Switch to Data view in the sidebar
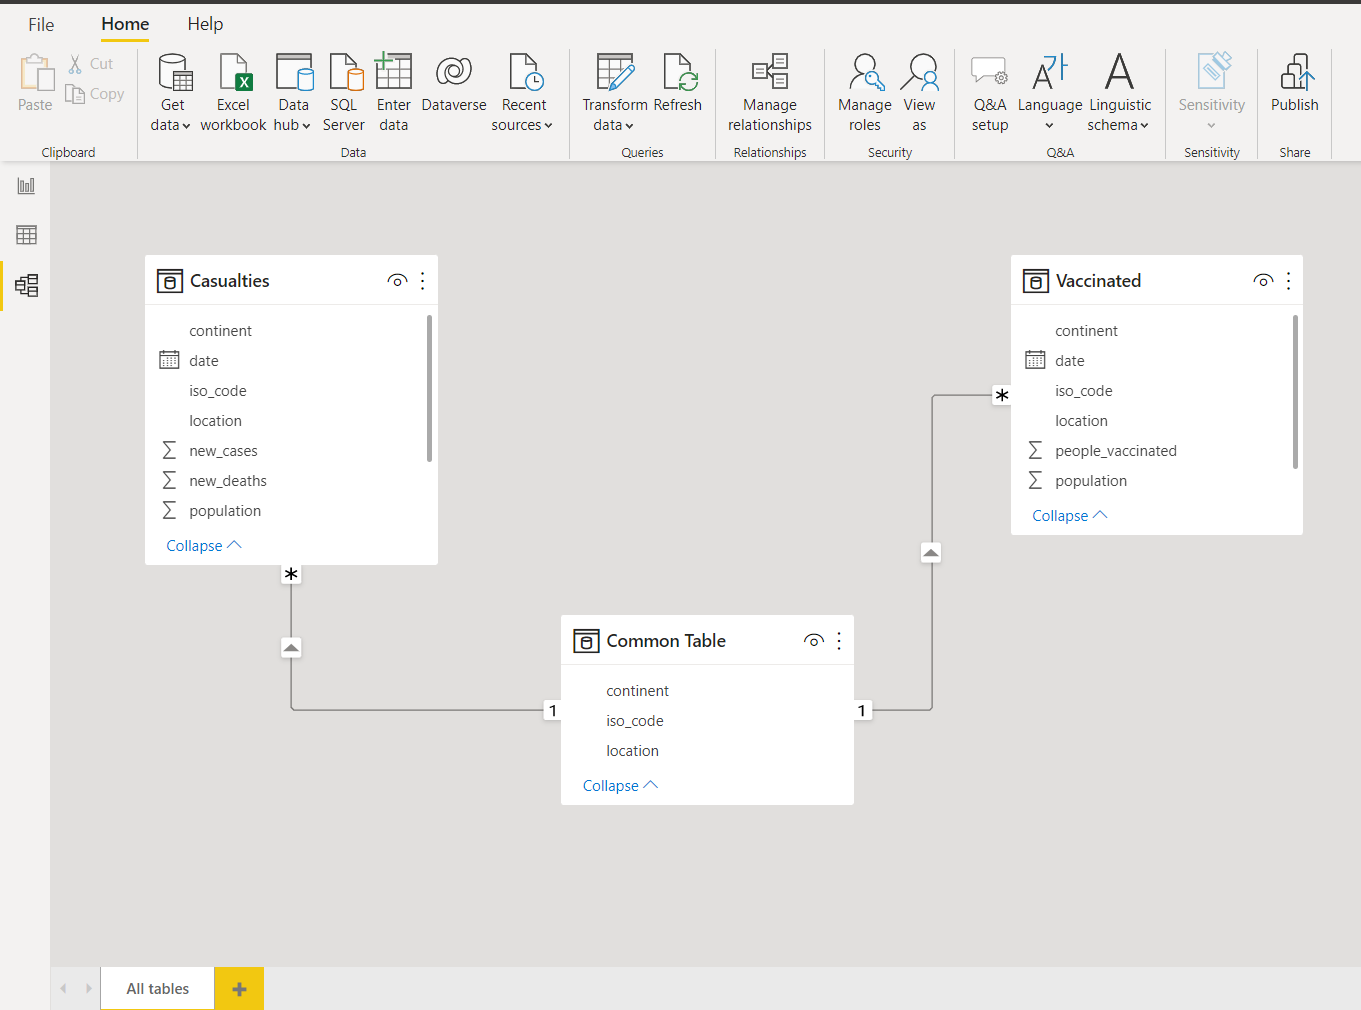Viewport: 1361px width, 1010px height. (25, 235)
